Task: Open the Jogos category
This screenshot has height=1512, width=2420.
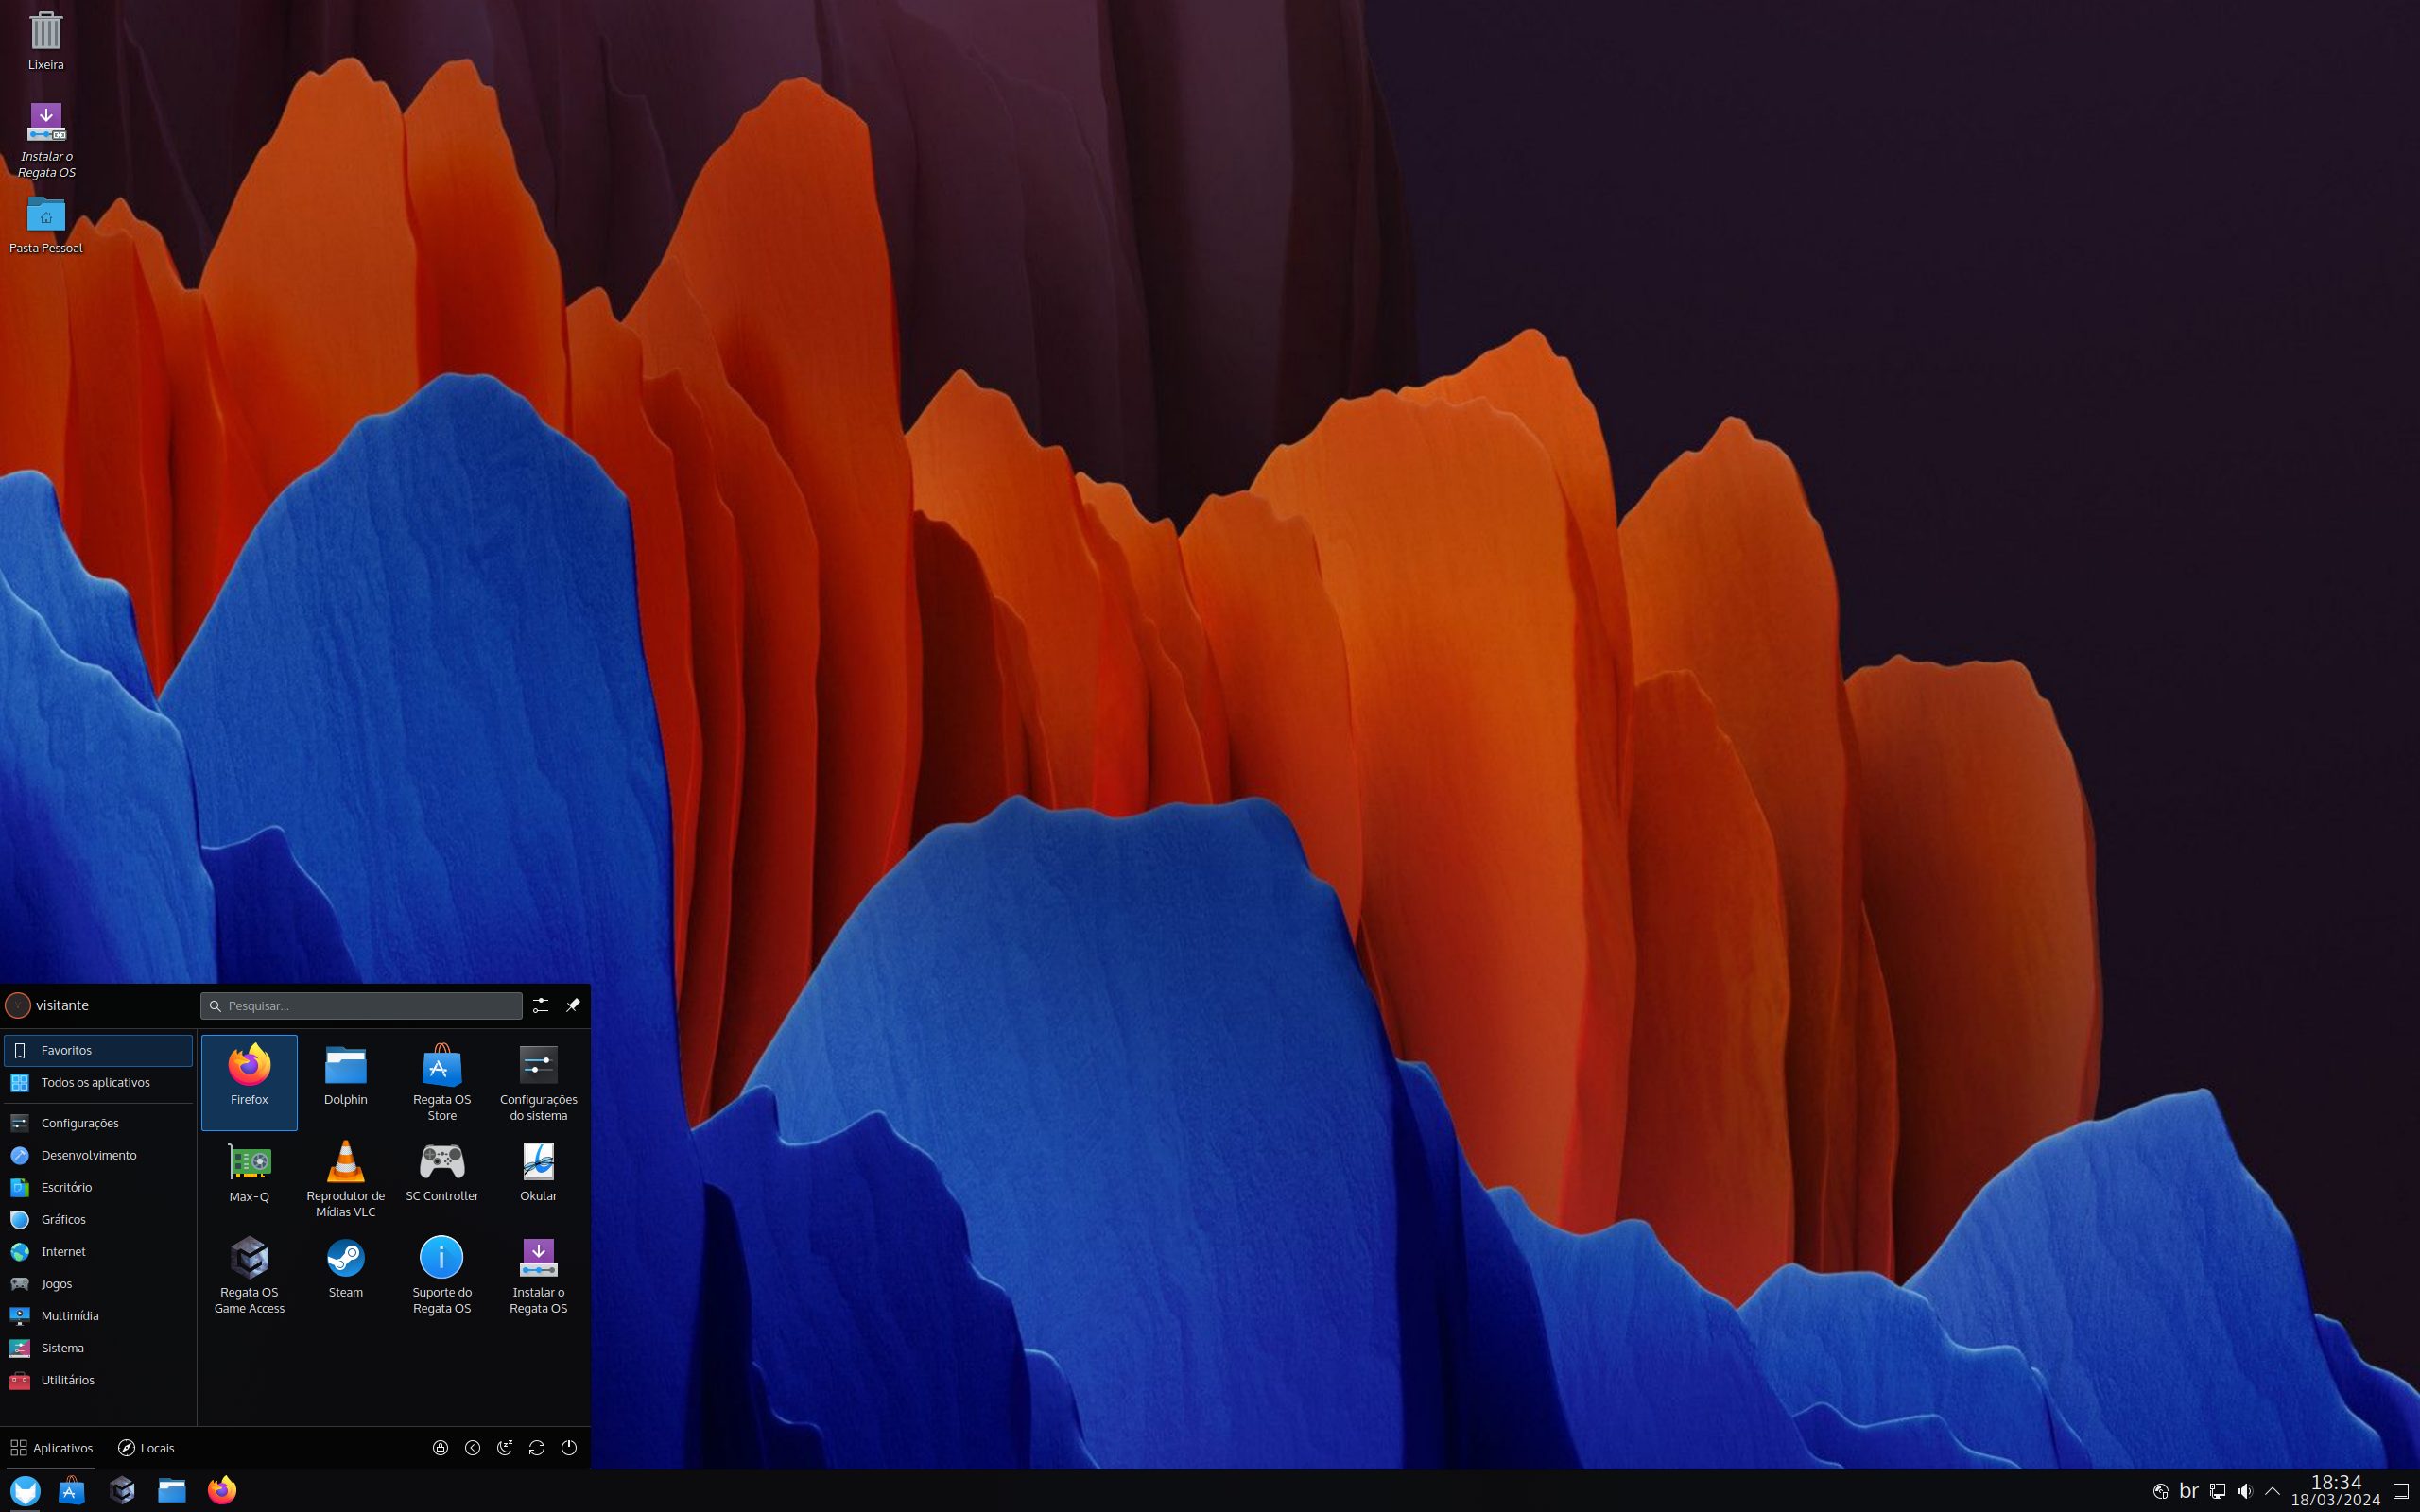Action: pyautogui.click(x=57, y=1283)
